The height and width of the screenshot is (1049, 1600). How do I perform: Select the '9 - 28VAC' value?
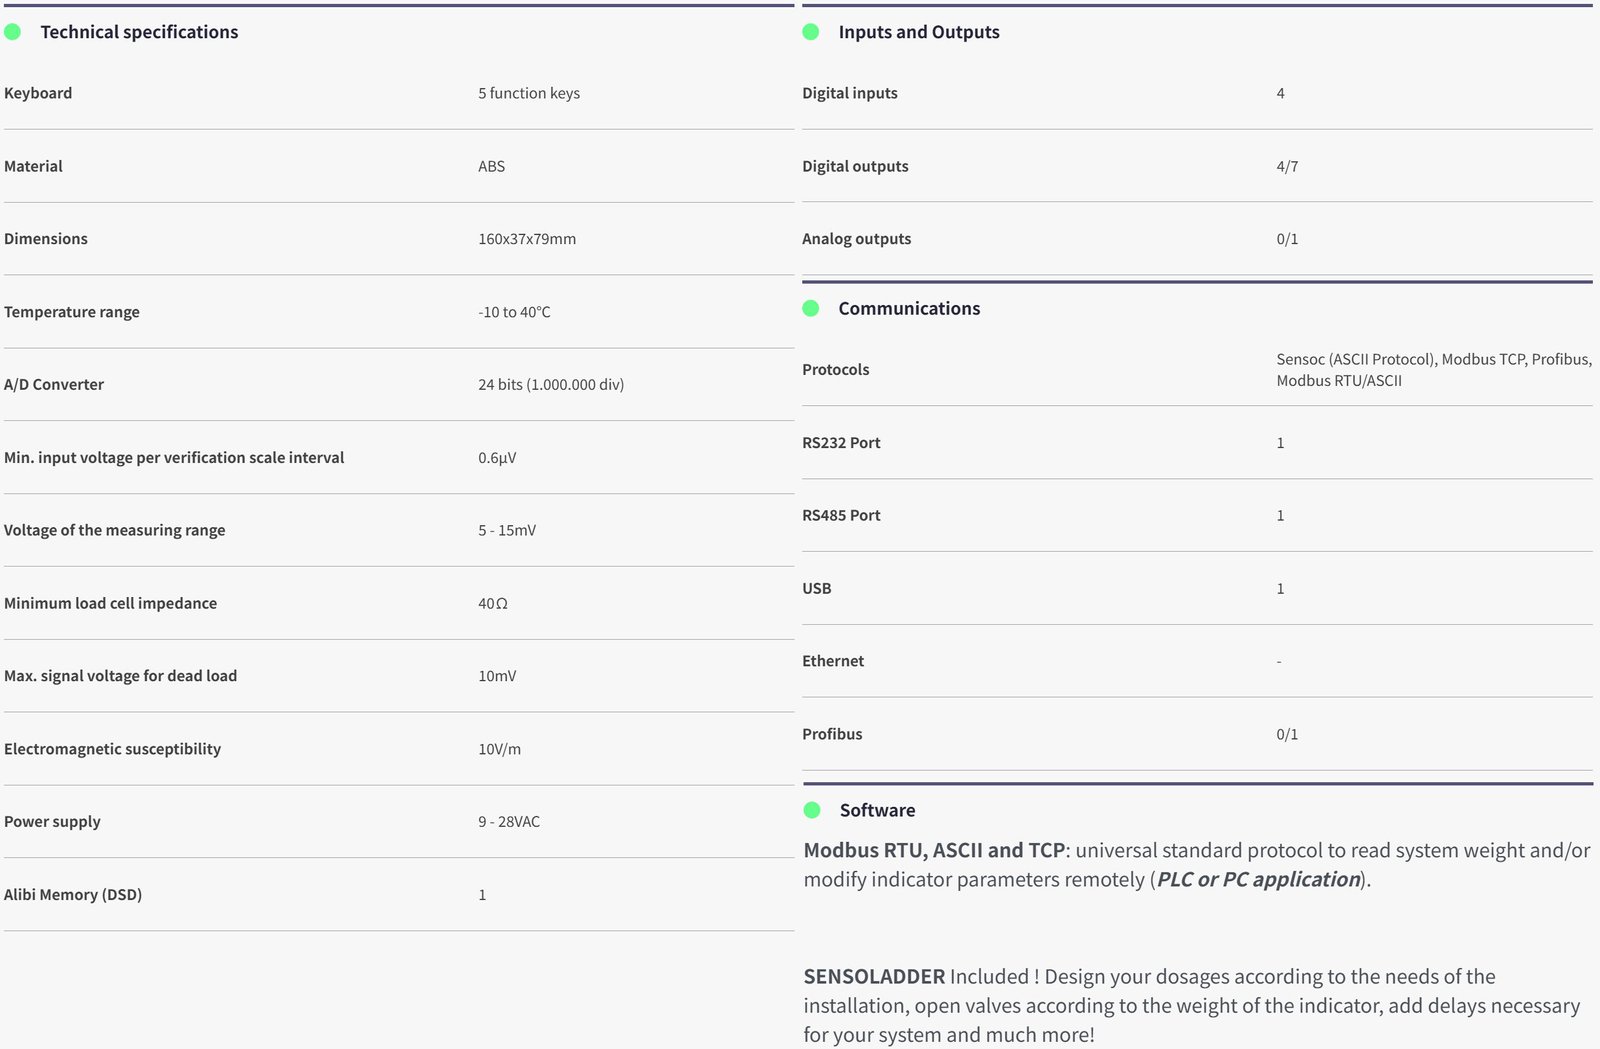(509, 821)
